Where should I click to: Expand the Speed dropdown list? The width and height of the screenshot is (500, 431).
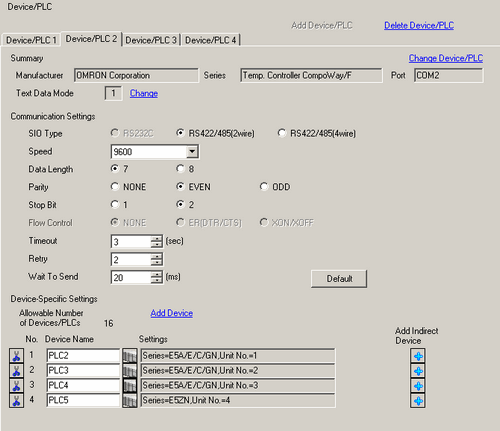pyautogui.click(x=192, y=152)
